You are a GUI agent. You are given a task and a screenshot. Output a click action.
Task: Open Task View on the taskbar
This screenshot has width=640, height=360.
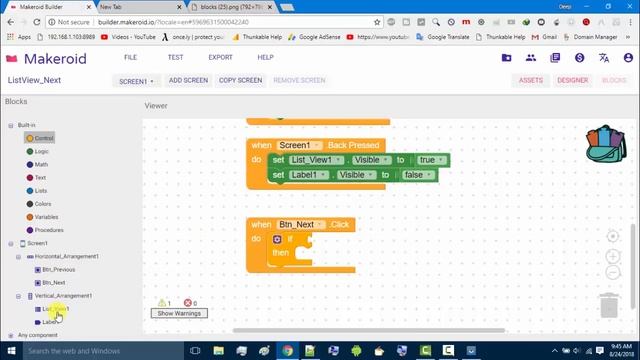(x=195, y=351)
